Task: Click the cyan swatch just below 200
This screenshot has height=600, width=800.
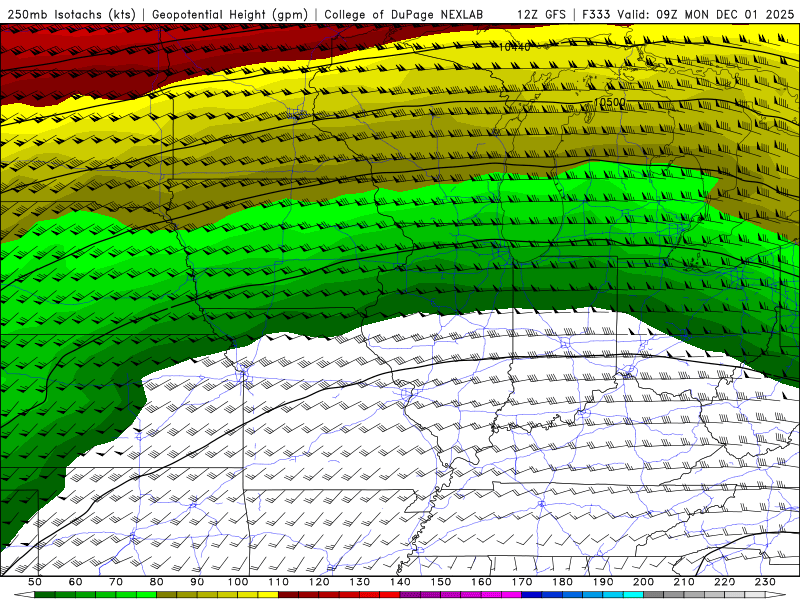Action: coord(633,595)
